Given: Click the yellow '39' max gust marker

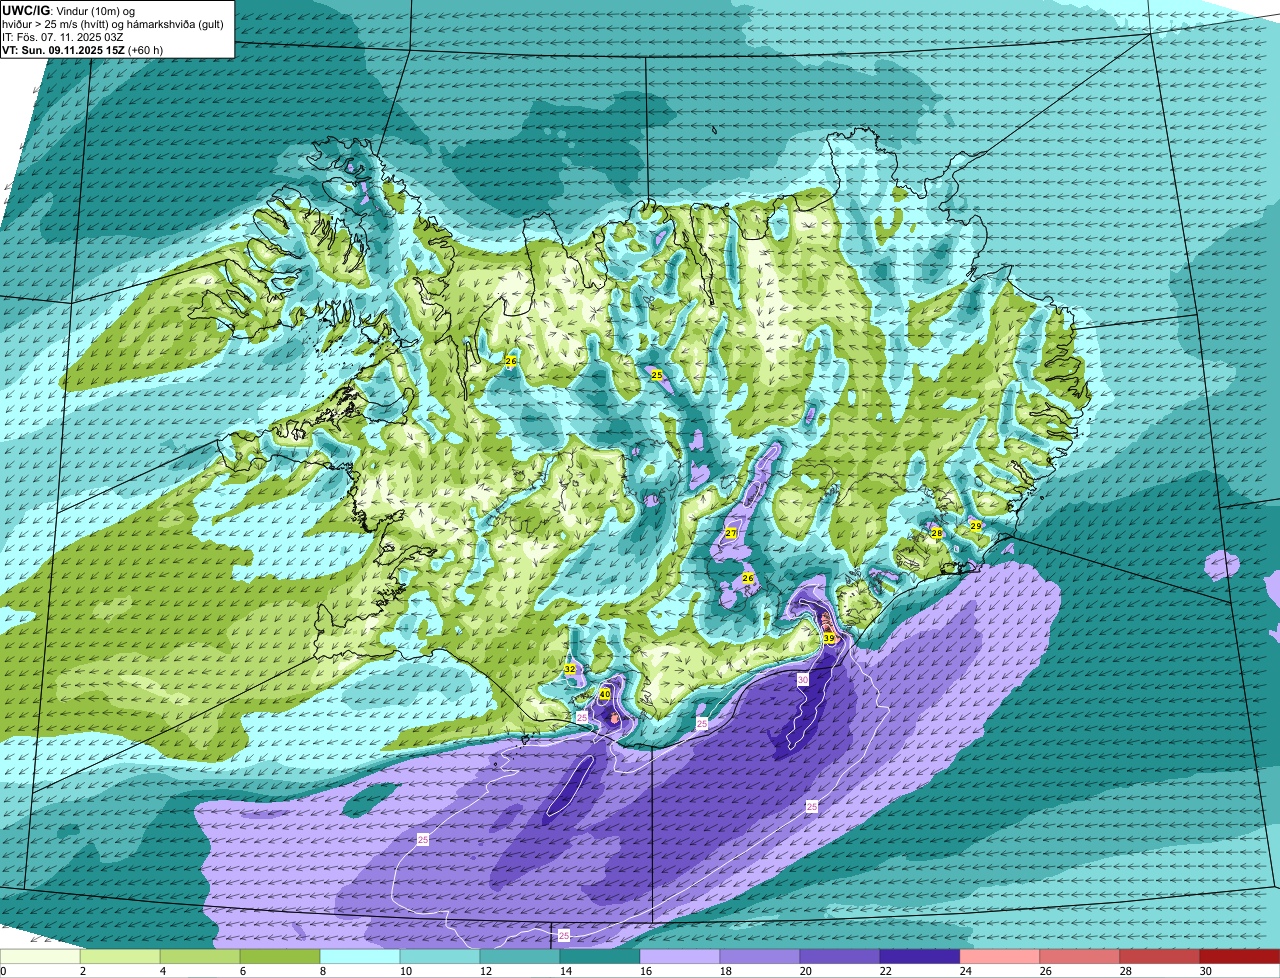Looking at the screenshot, I should click(829, 638).
